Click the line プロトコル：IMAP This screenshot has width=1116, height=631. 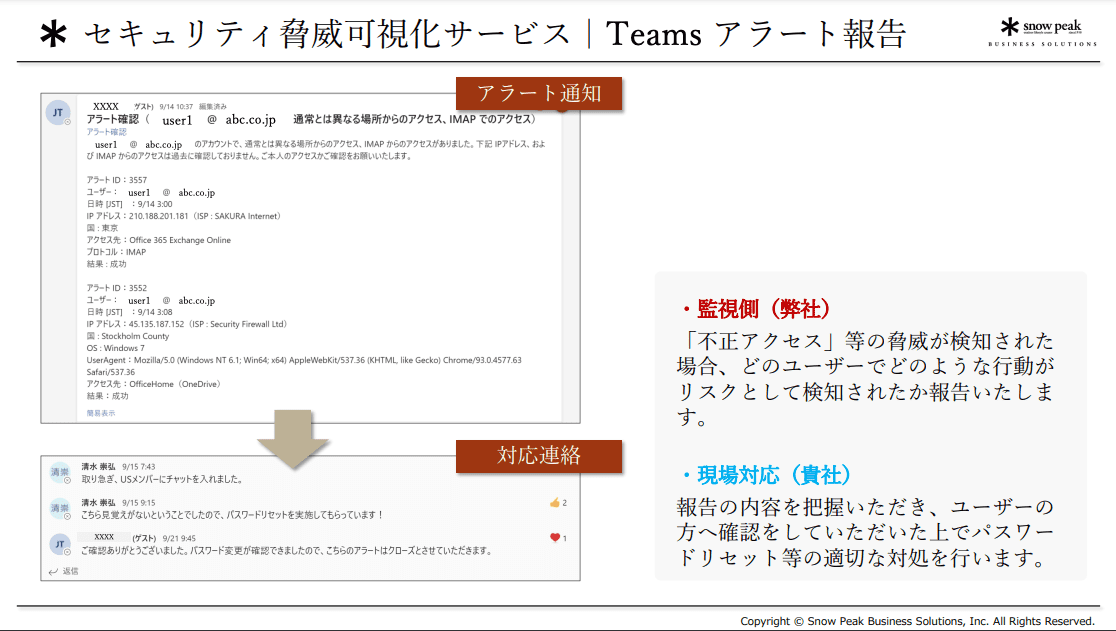tap(116, 252)
